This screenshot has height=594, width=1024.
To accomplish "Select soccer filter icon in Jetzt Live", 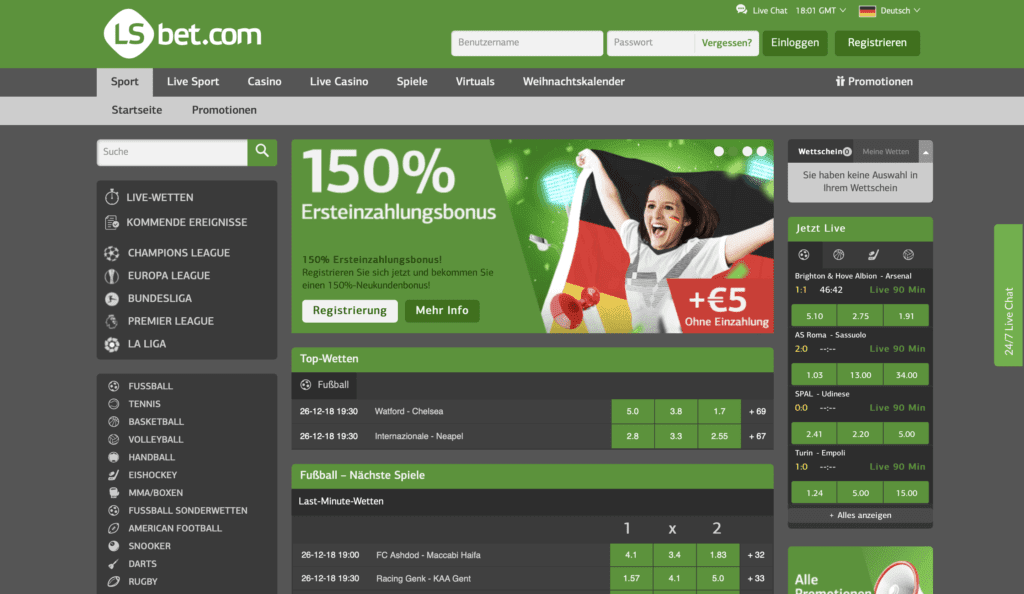I will click(804, 255).
